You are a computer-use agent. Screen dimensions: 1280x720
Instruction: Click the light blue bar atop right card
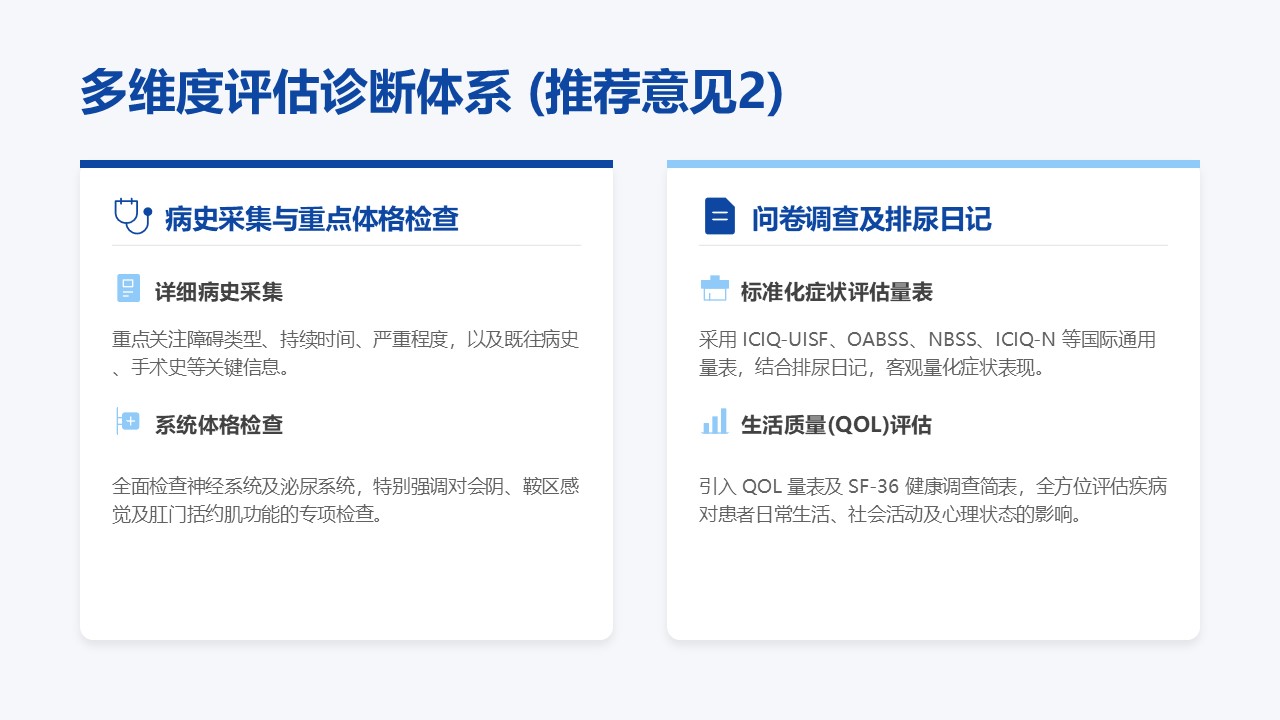pyautogui.click(x=932, y=164)
